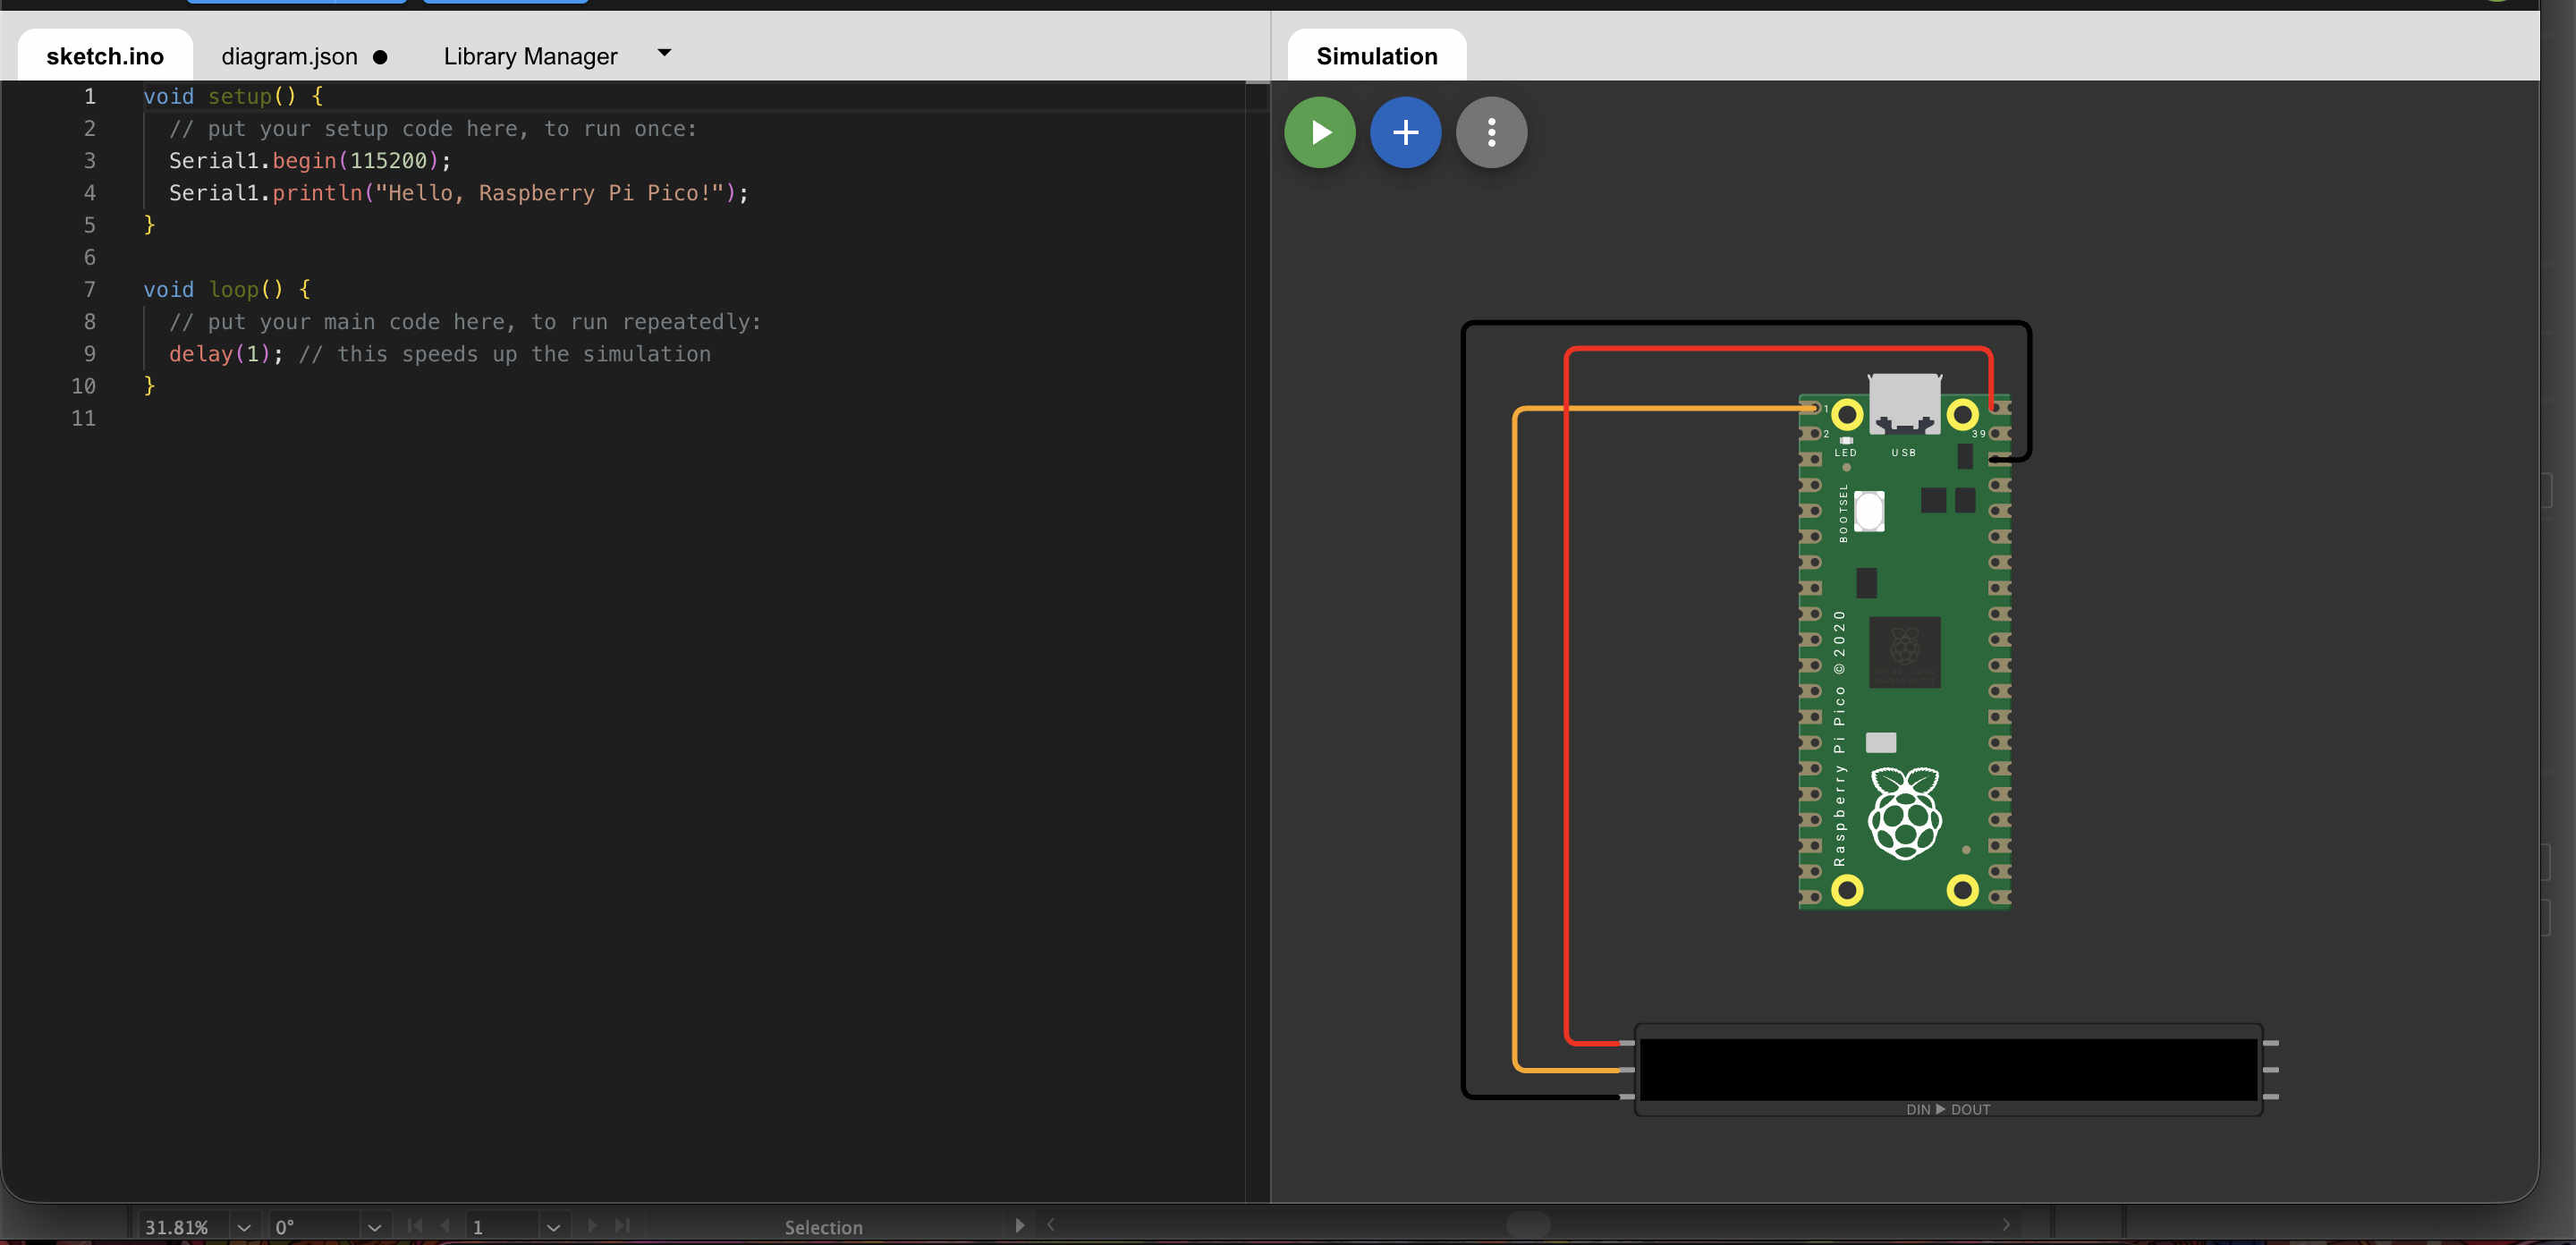2576x1245 pixels.
Task: Click the Raspberry Pi logo on board
Action: click(1904, 813)
